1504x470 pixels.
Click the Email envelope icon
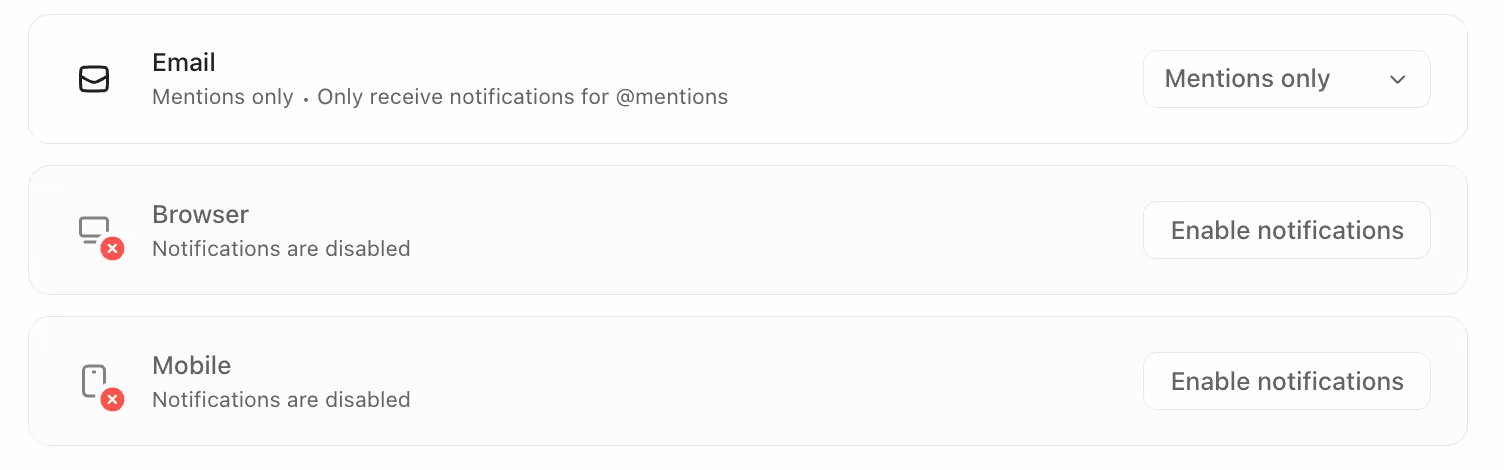[94, 80]
